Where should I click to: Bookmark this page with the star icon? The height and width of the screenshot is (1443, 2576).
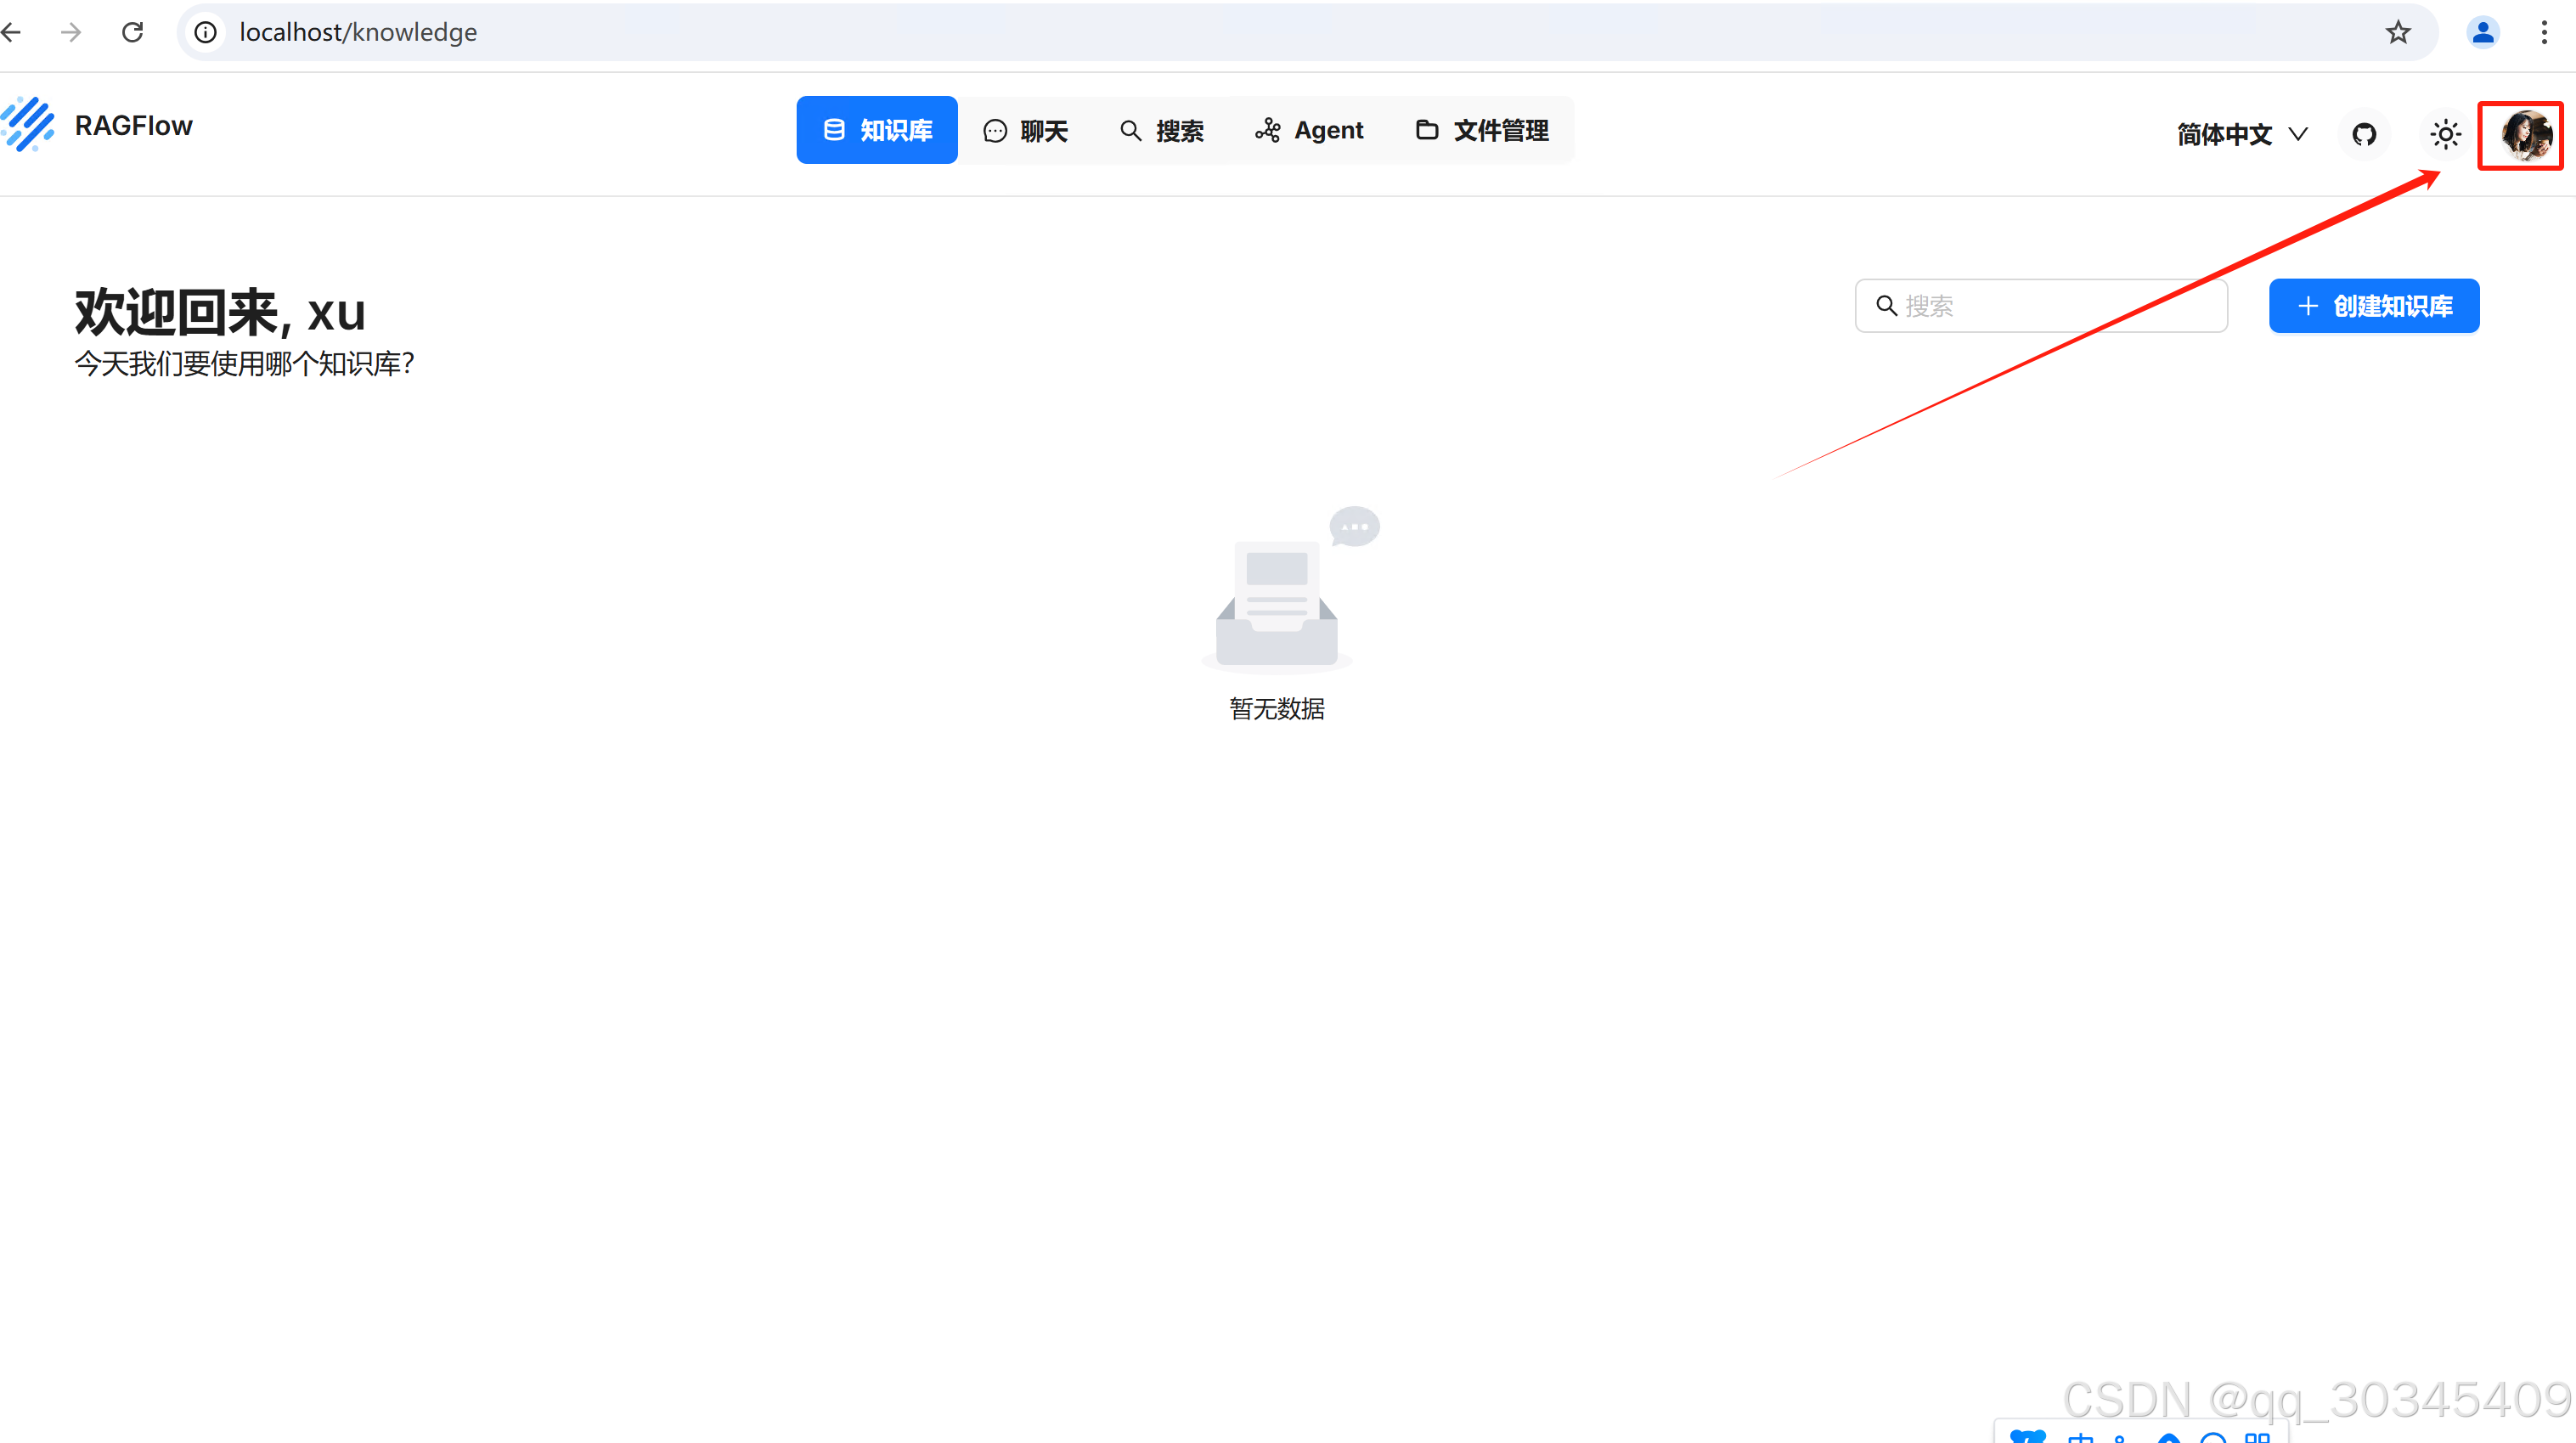[x=2398, y=32]
